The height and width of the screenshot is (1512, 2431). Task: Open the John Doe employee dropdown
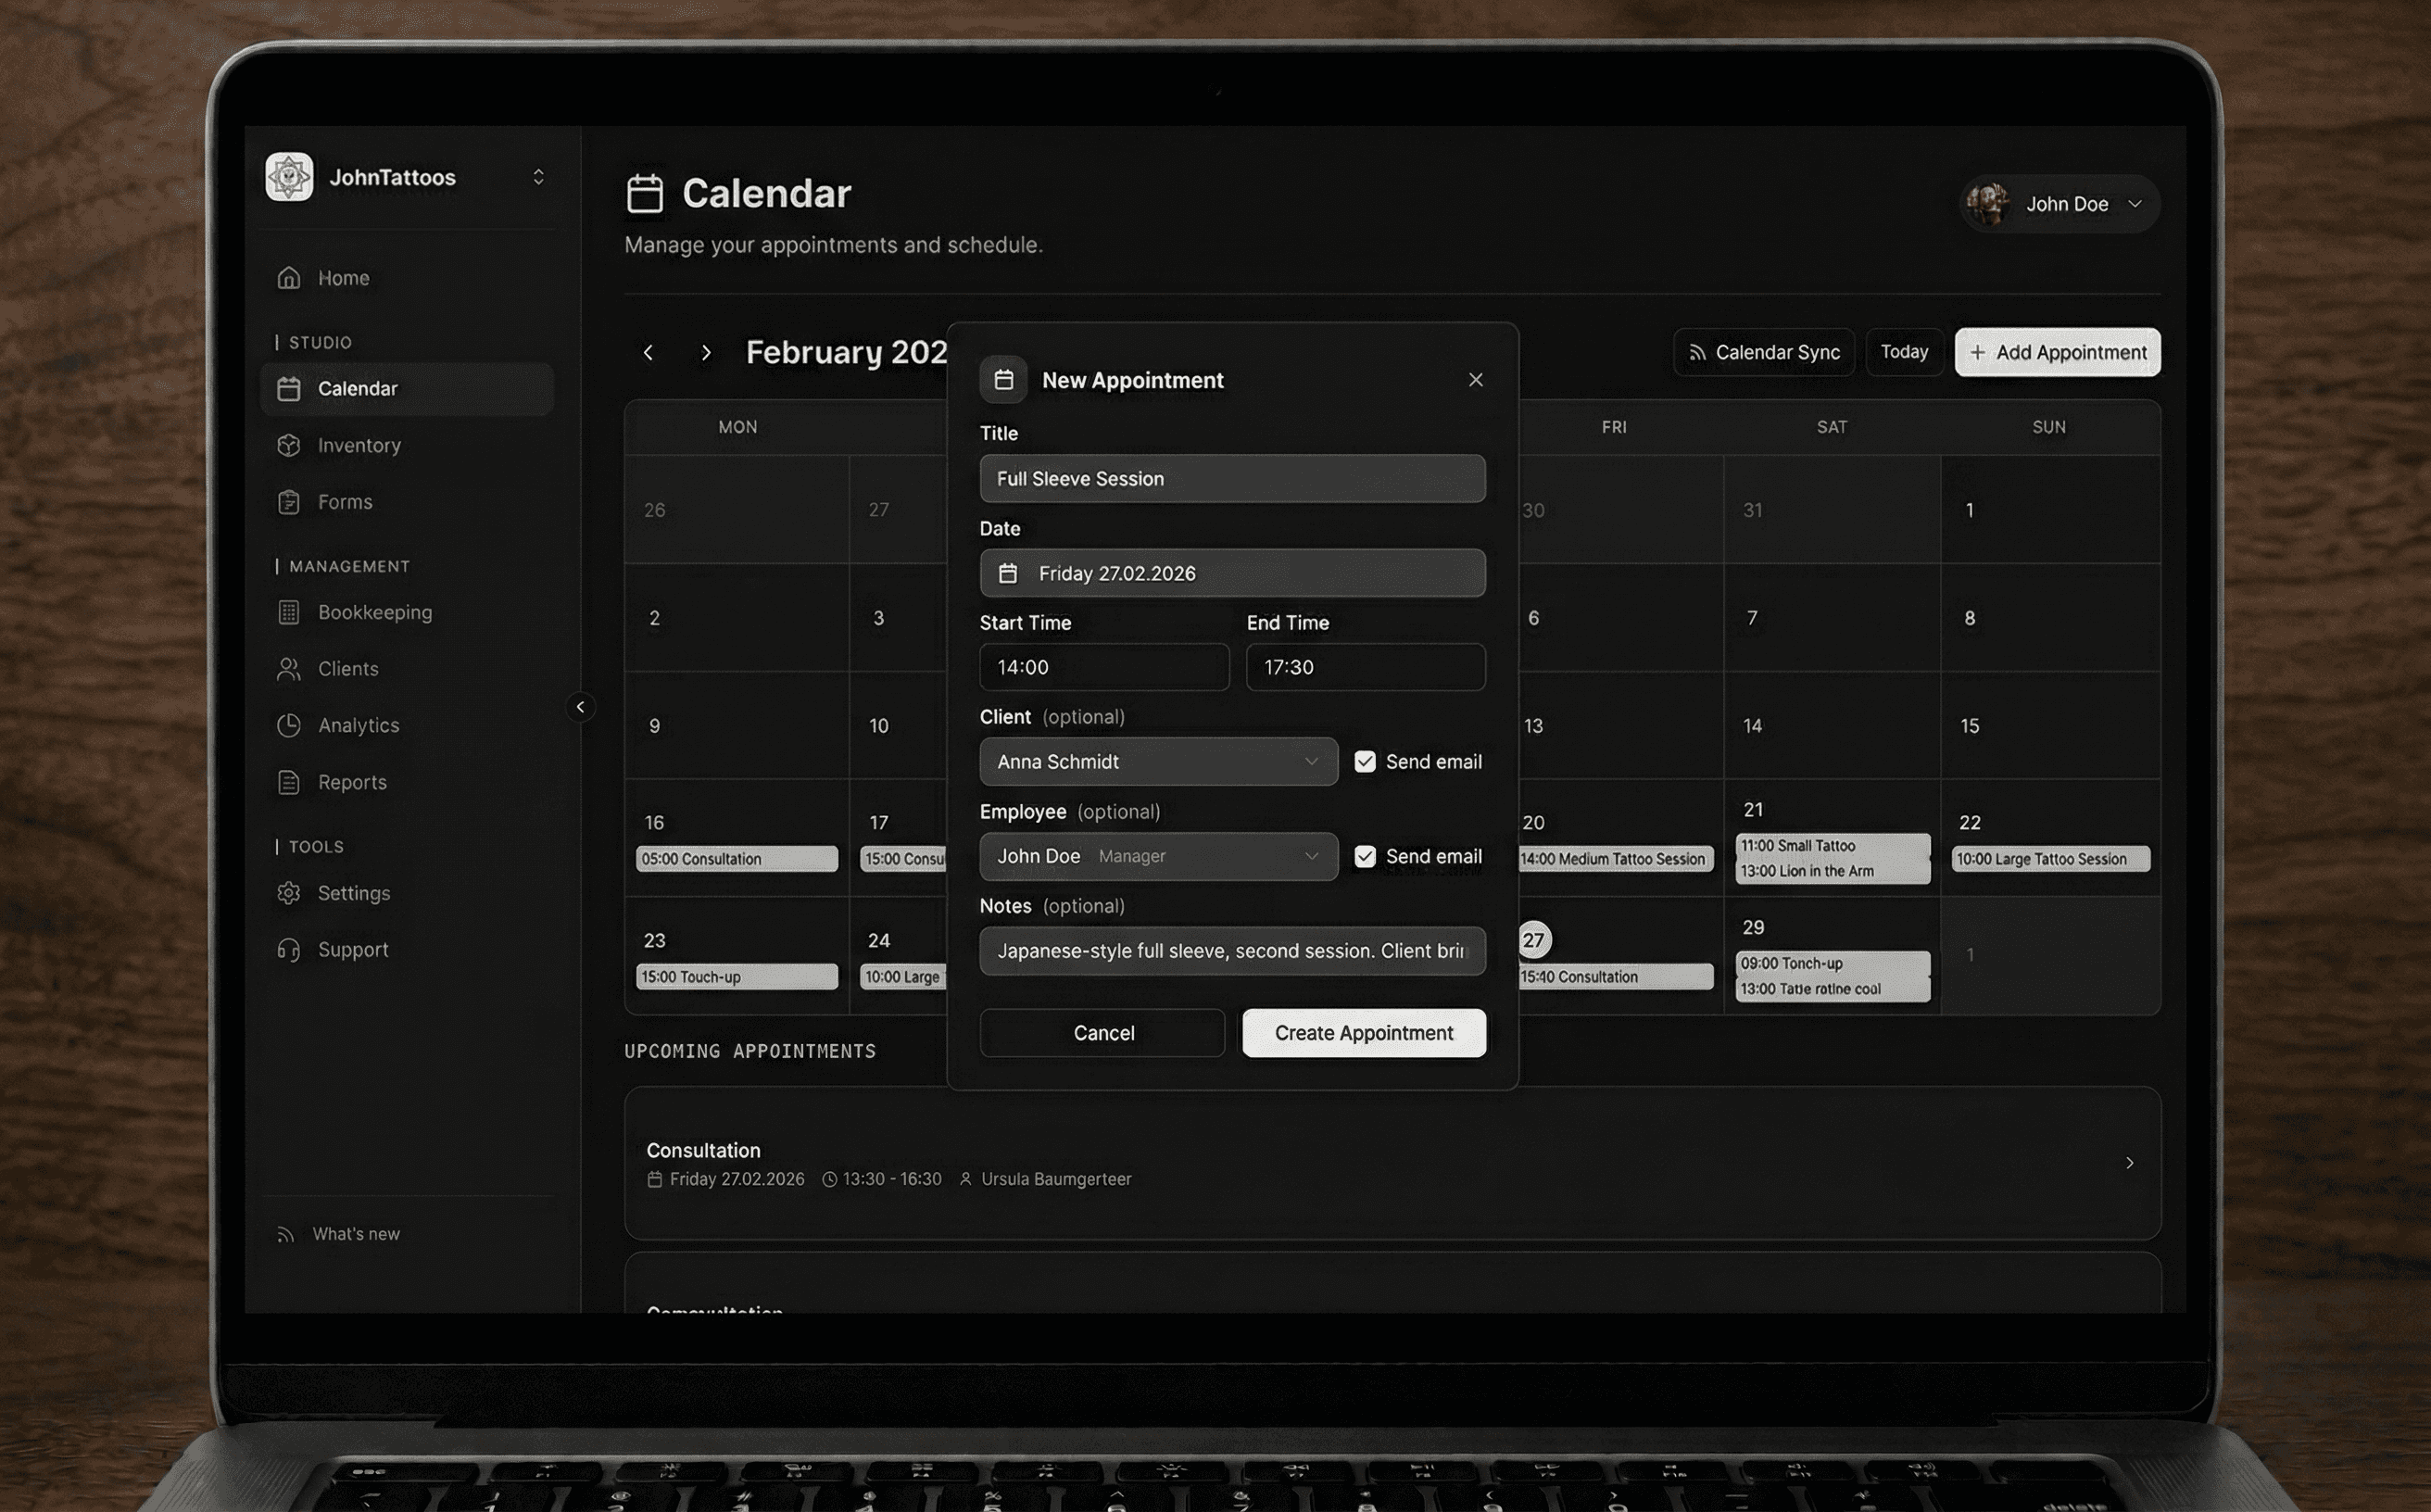click(x=1157, y=856)
